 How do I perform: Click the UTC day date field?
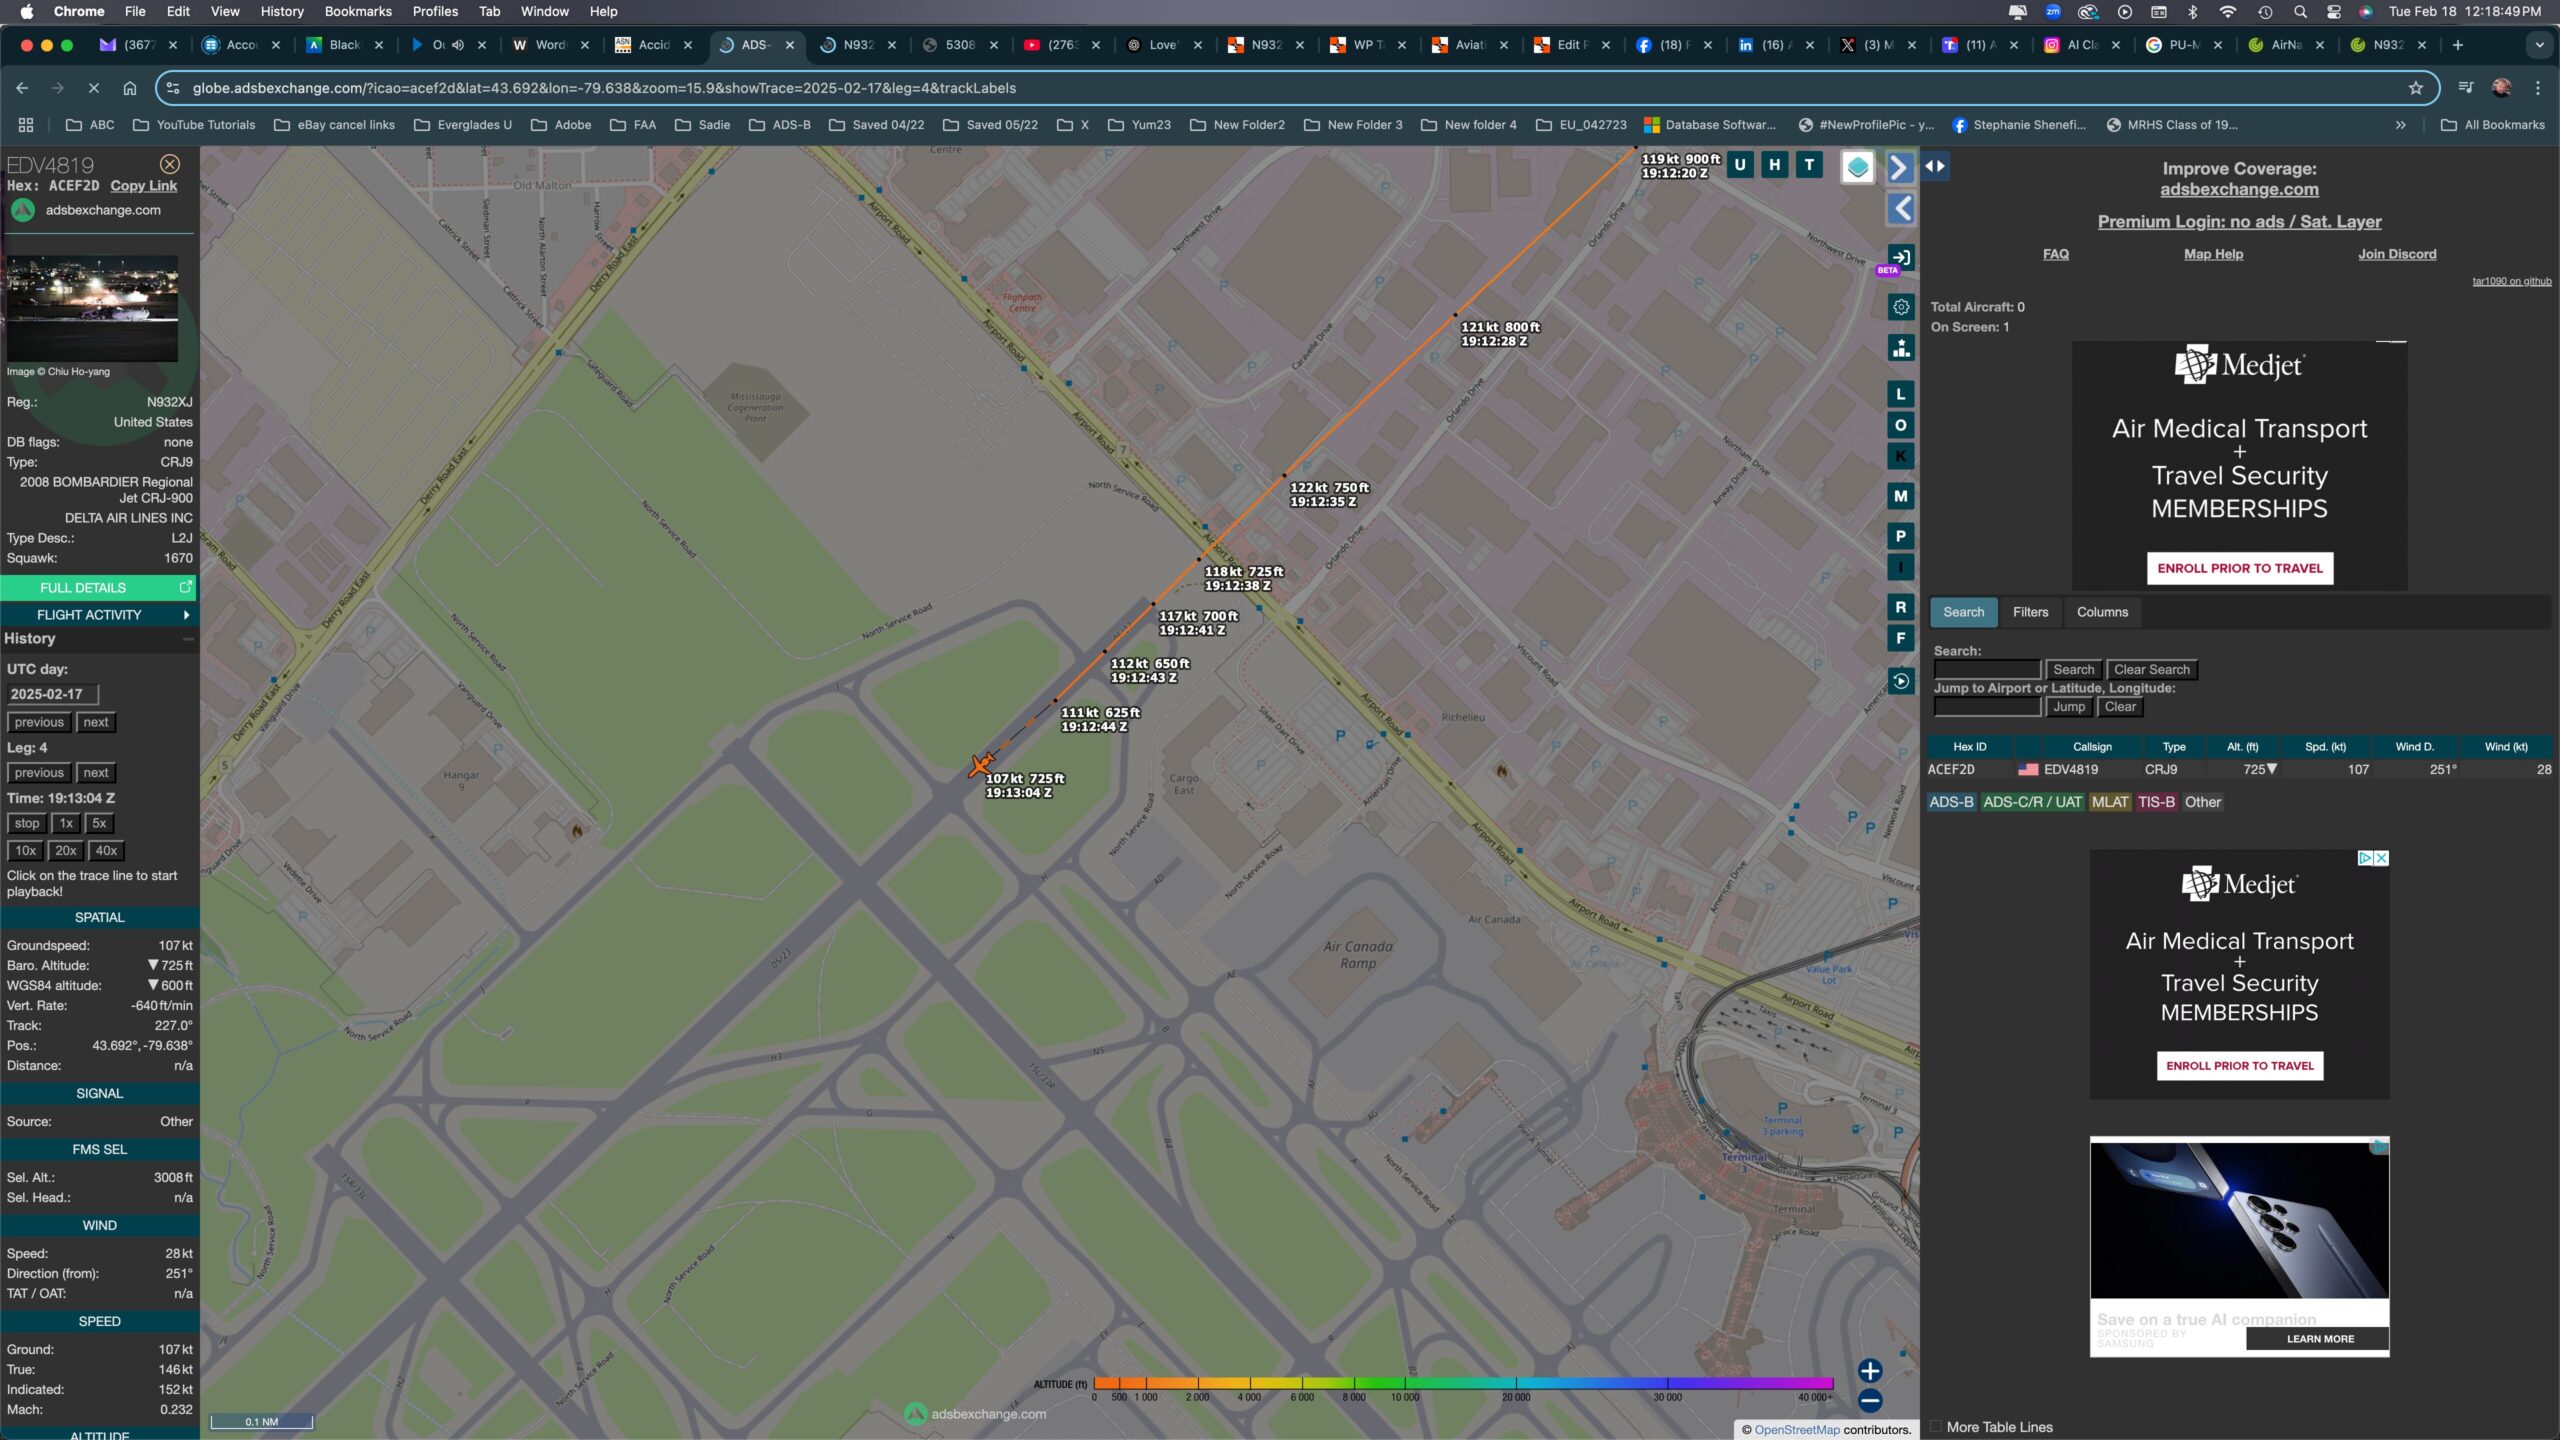pyautogui.click(x=52, y=694)
